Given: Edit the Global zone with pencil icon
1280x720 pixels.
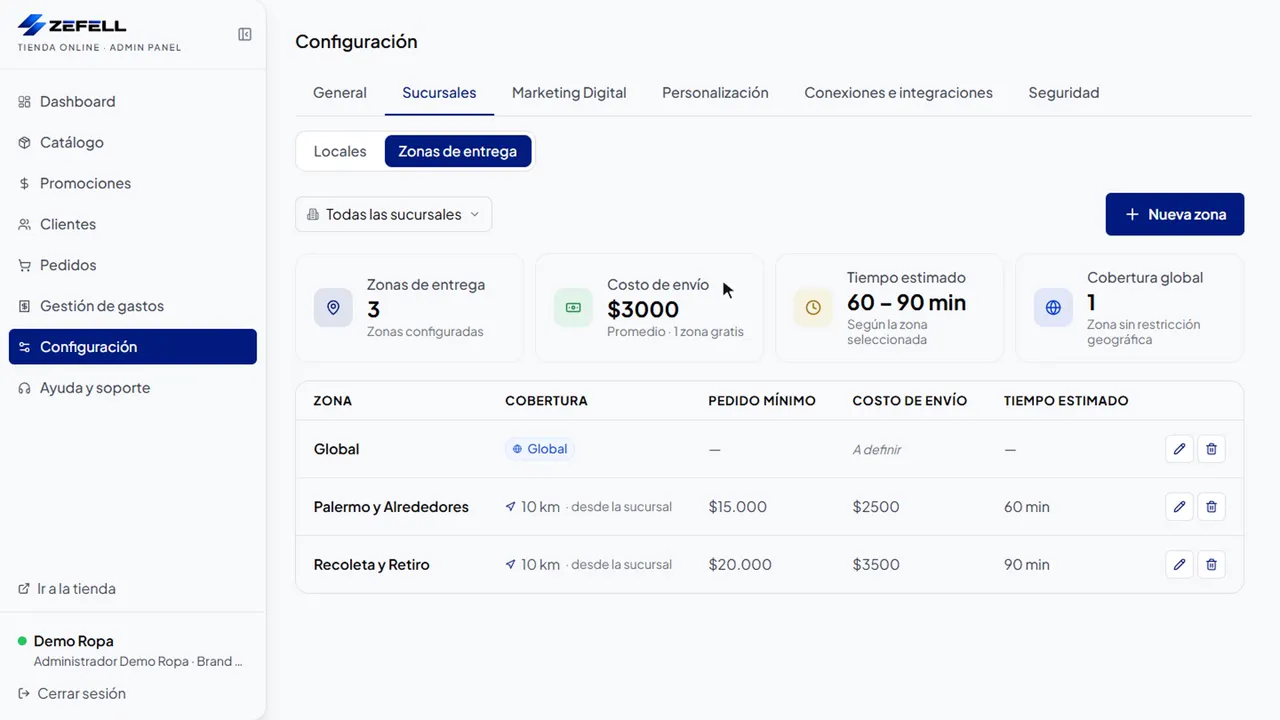Looking at the screenshot, I should coord(1180,449).
